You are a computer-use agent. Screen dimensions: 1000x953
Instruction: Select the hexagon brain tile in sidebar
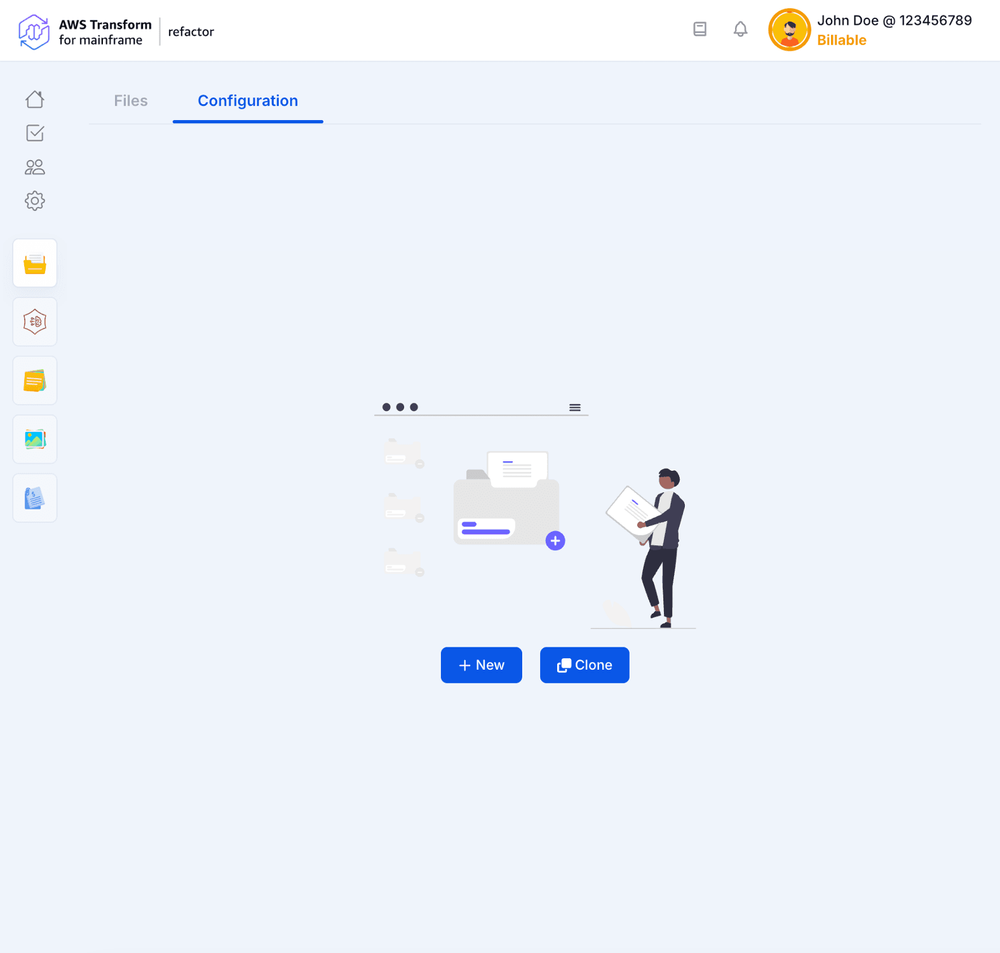coord(35,322)
